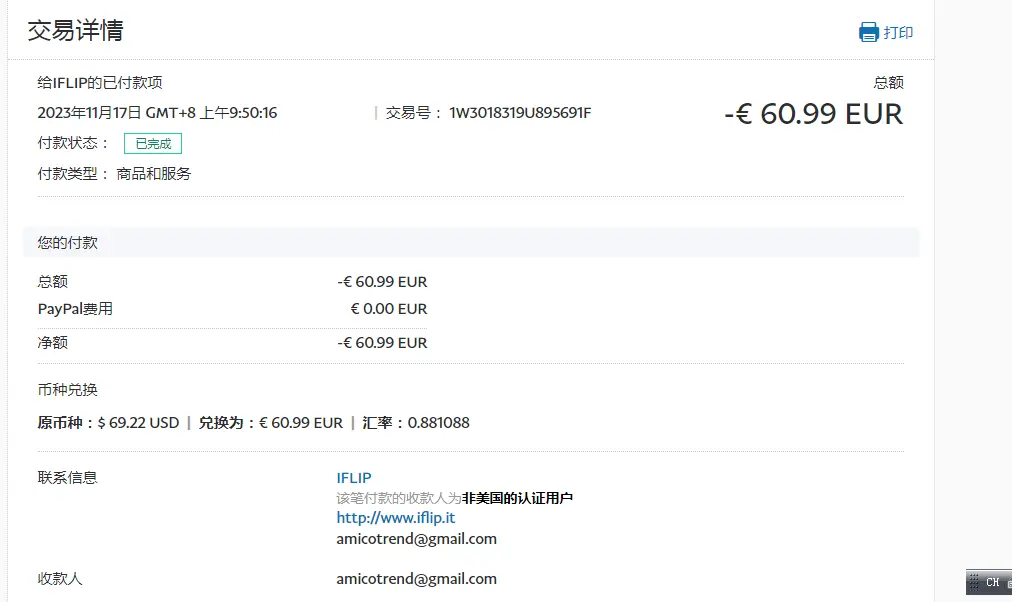The image size is (1012, 602).
Task: Open the 打印 print link
Action: (898, 32)
